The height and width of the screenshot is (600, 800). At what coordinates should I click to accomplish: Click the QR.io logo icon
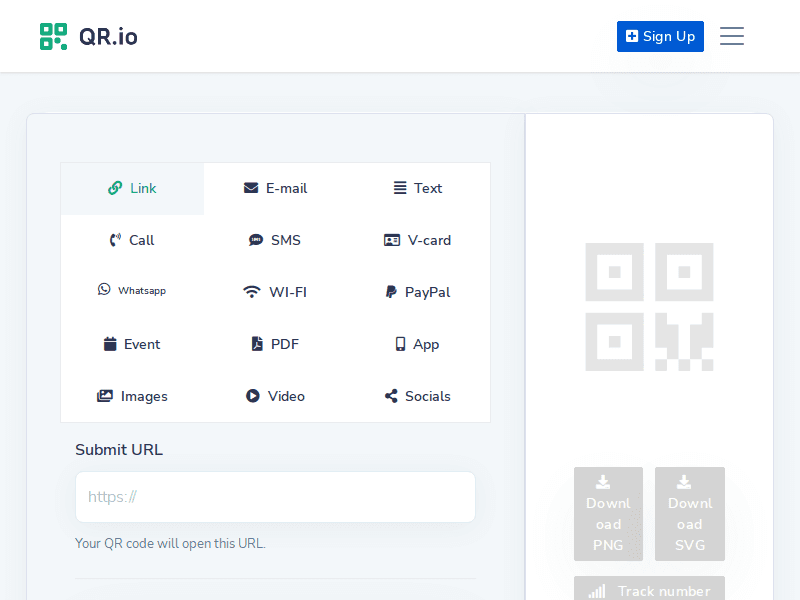(x=54, y=37)
